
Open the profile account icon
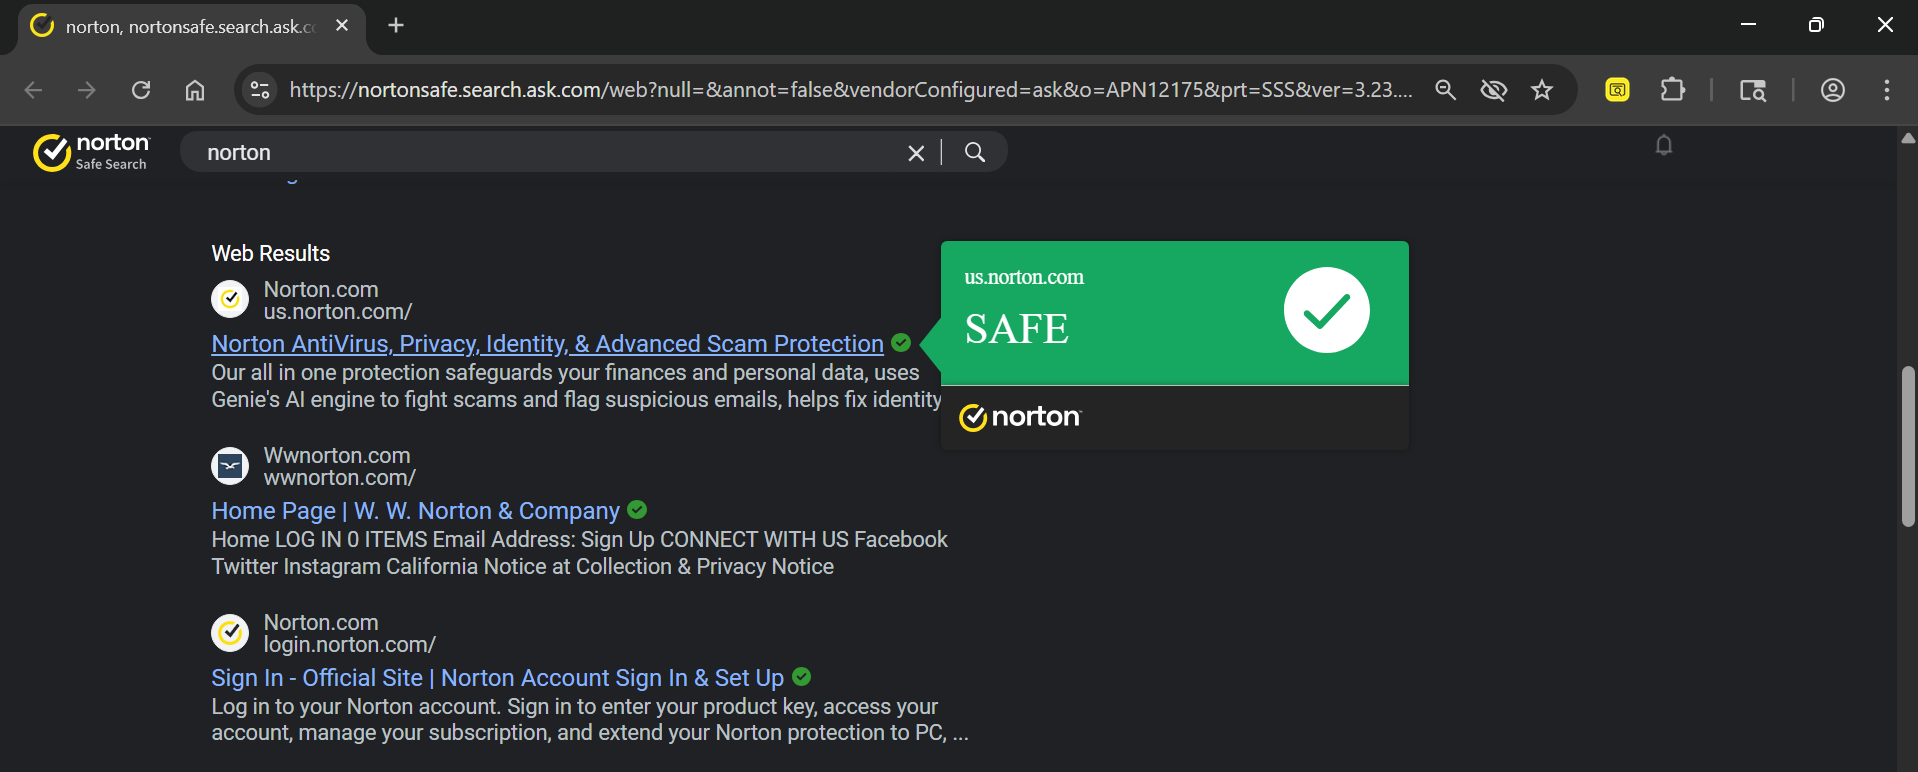(1832, 90)
